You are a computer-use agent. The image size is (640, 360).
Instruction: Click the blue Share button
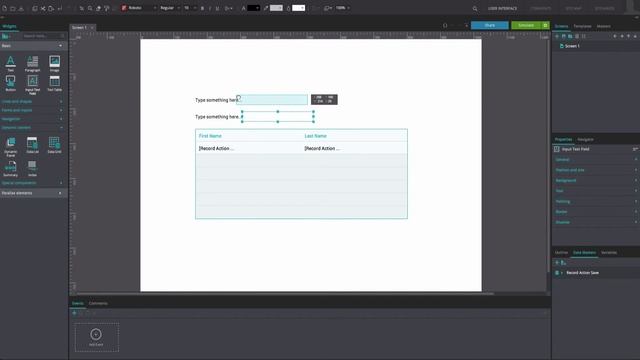[x=490, y=25]
